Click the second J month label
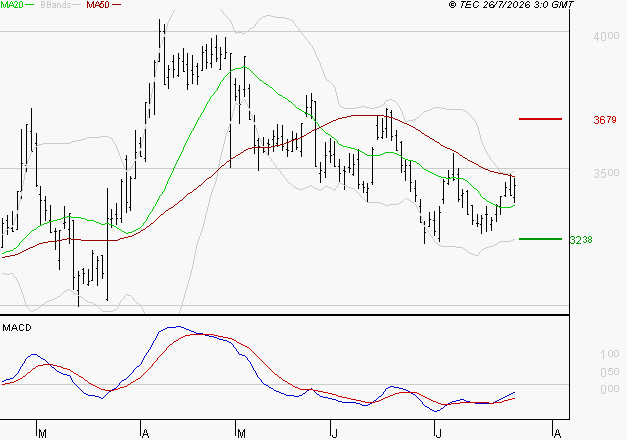The height and width of the screenshot is (440, 627). click(x=438, y=434)
